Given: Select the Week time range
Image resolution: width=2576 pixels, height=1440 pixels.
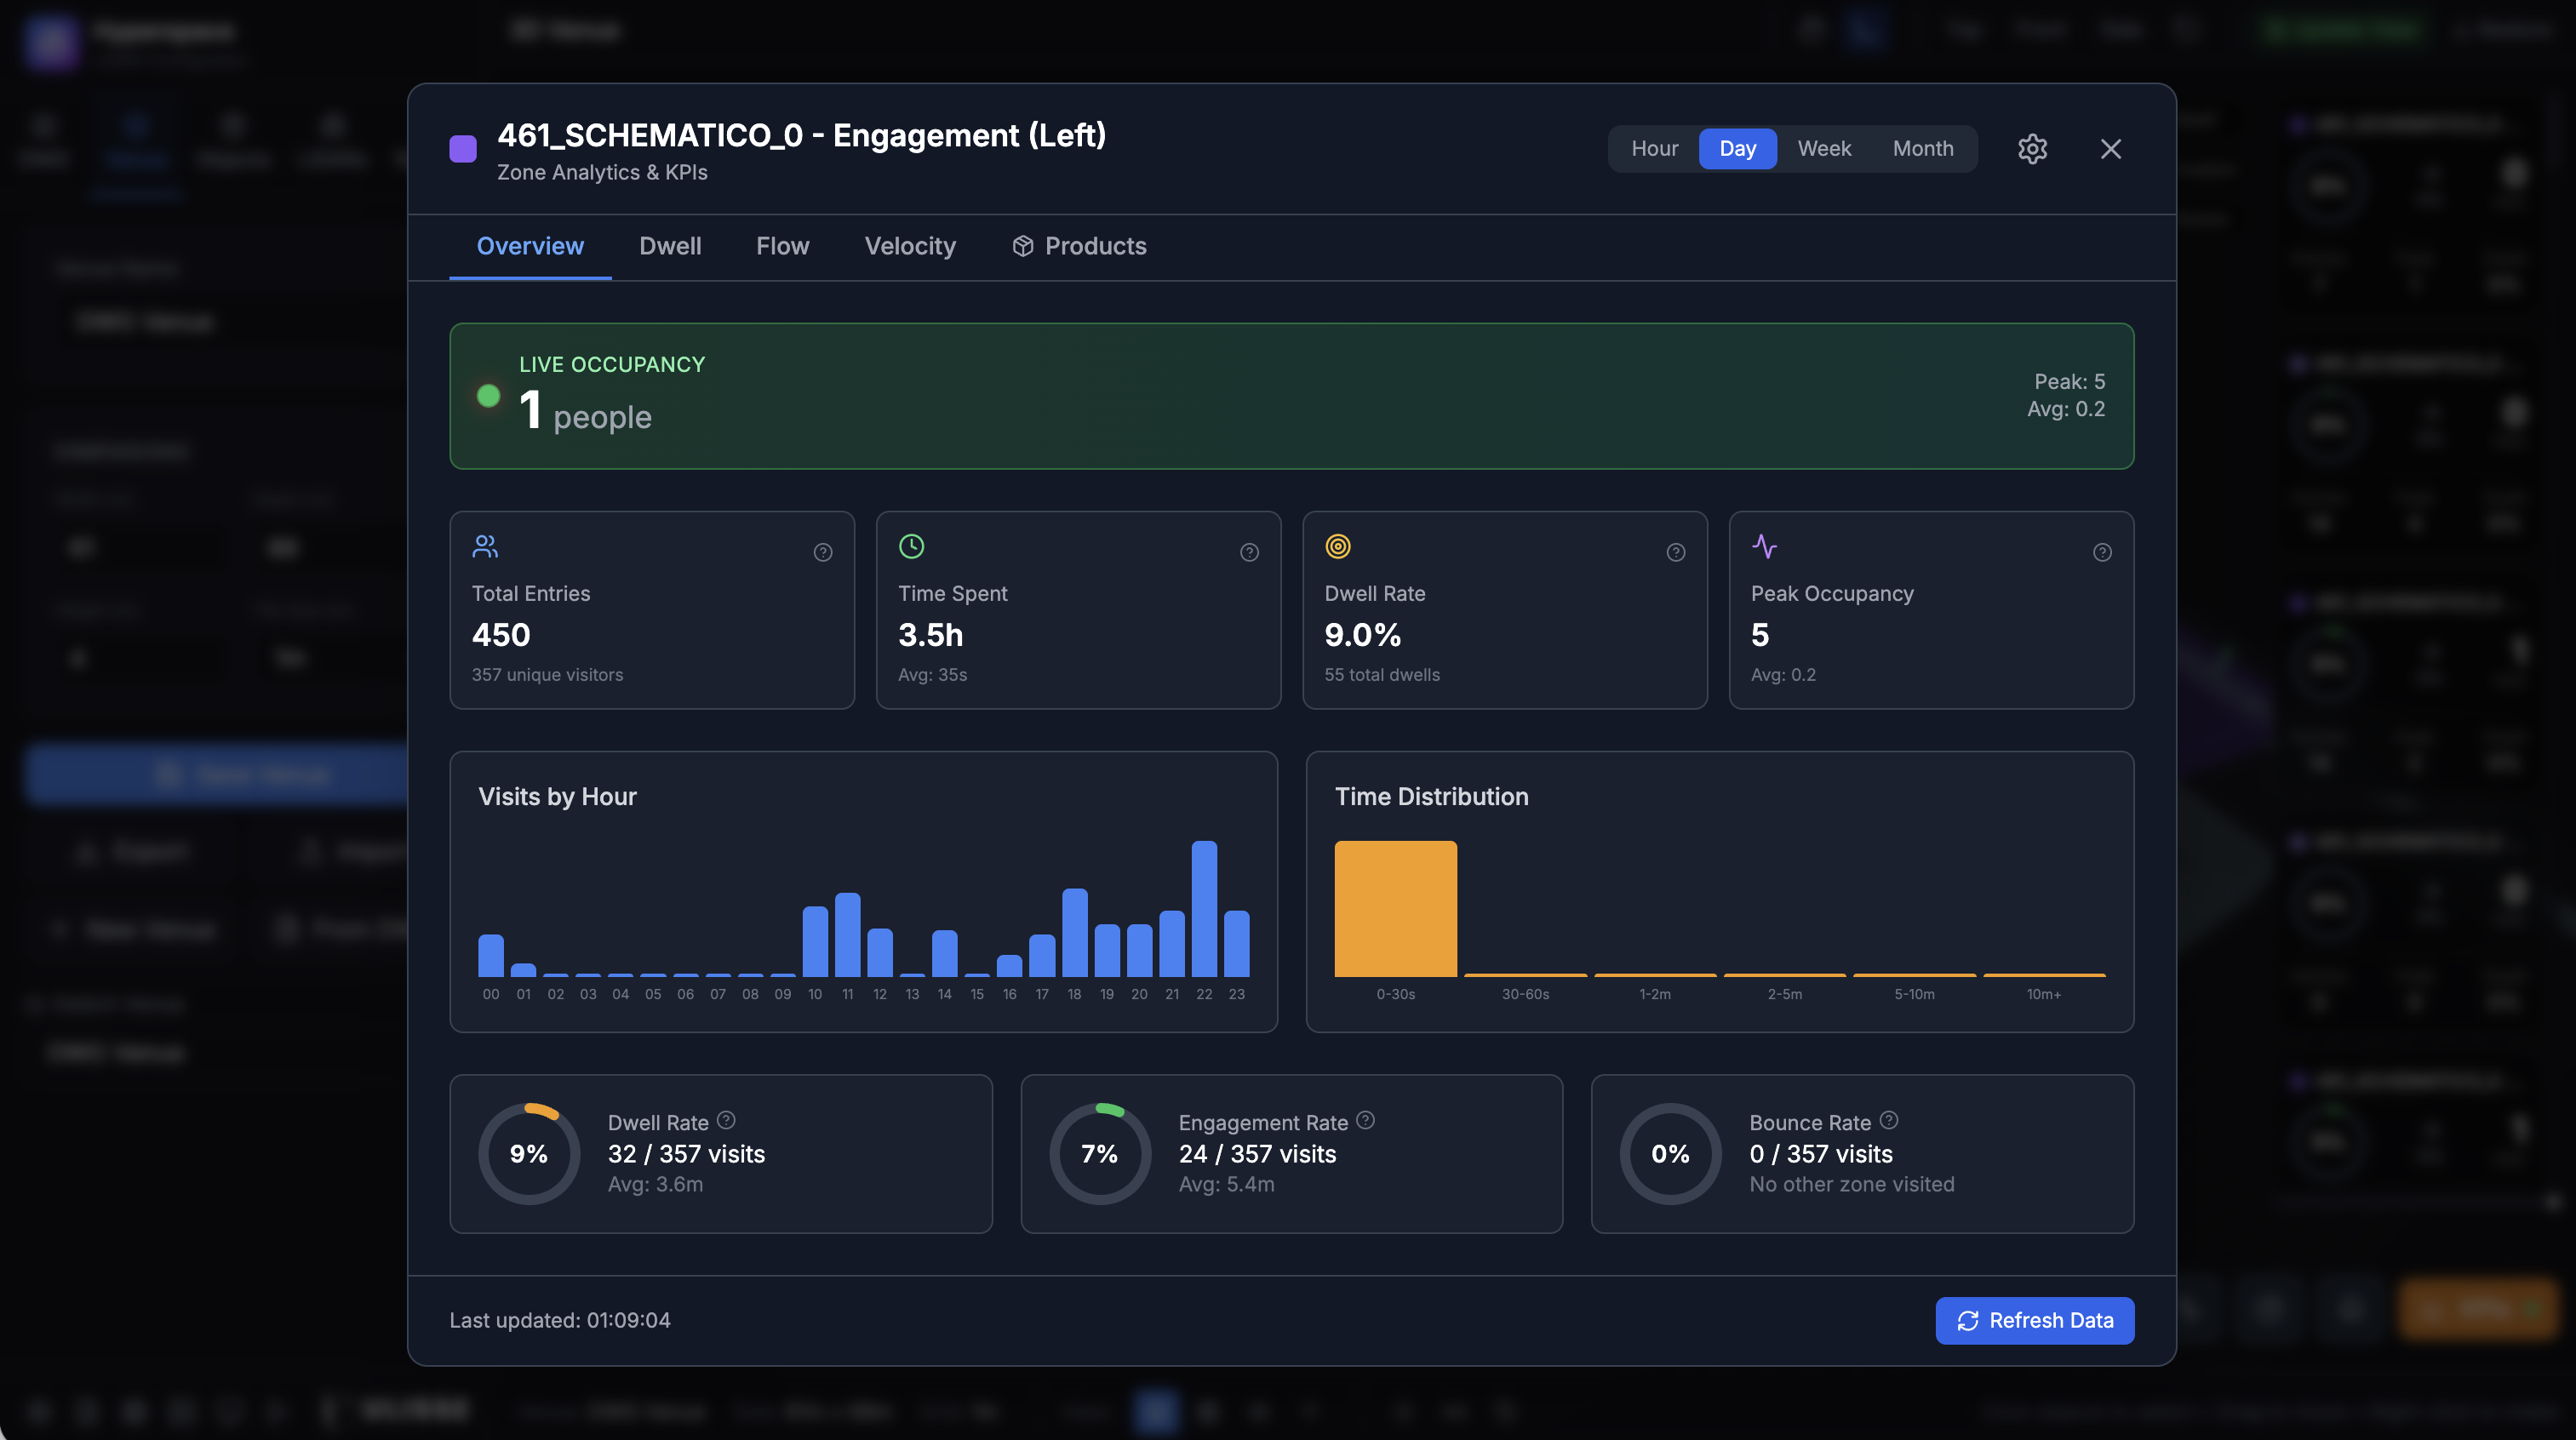Looking at the screenshot, I should (1824, 148).
